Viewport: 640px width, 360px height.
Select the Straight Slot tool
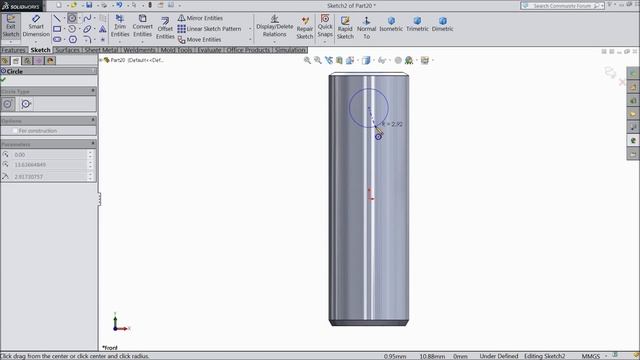pos(57,40)
